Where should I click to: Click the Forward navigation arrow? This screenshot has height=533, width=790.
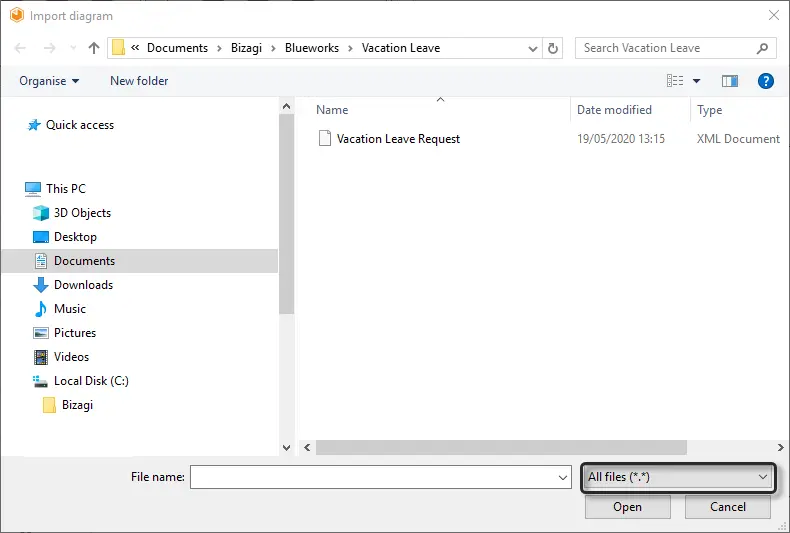click(x=49, y=48)
